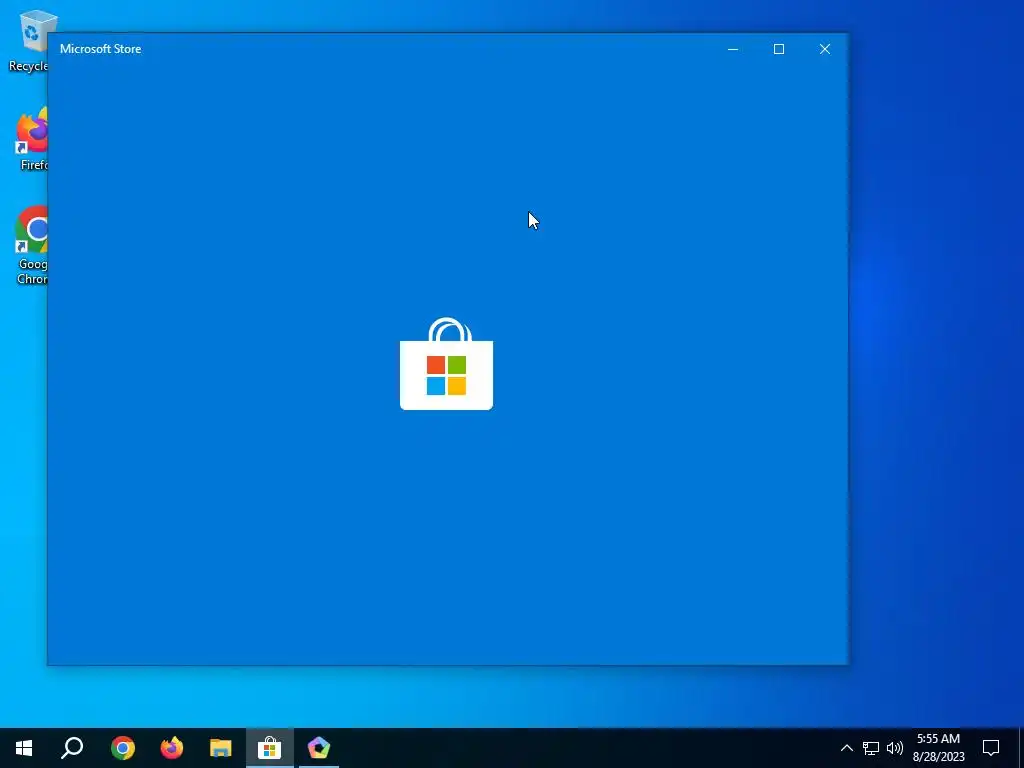Select the Google Chrome desktop shortcut
This screenshot has height=768, width=1024.
click(x=31, y=246)
